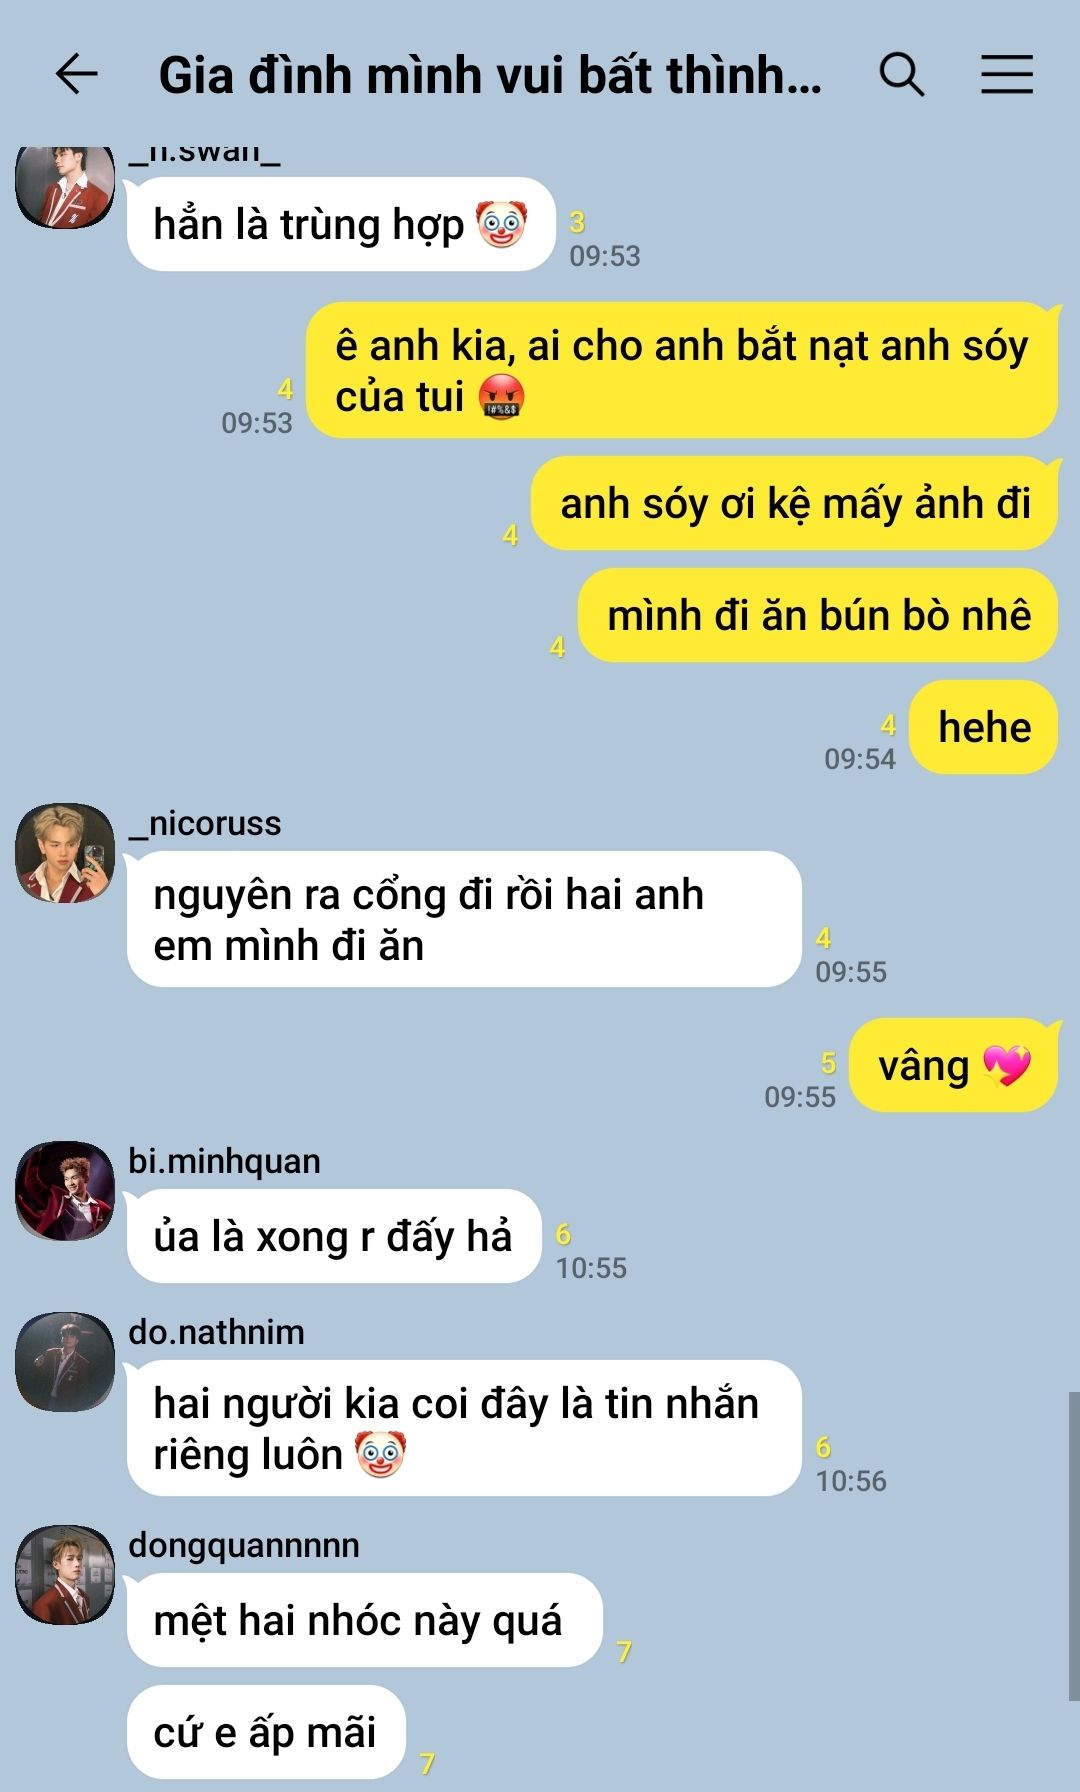Open _nicoruss profile avatar

65,853
